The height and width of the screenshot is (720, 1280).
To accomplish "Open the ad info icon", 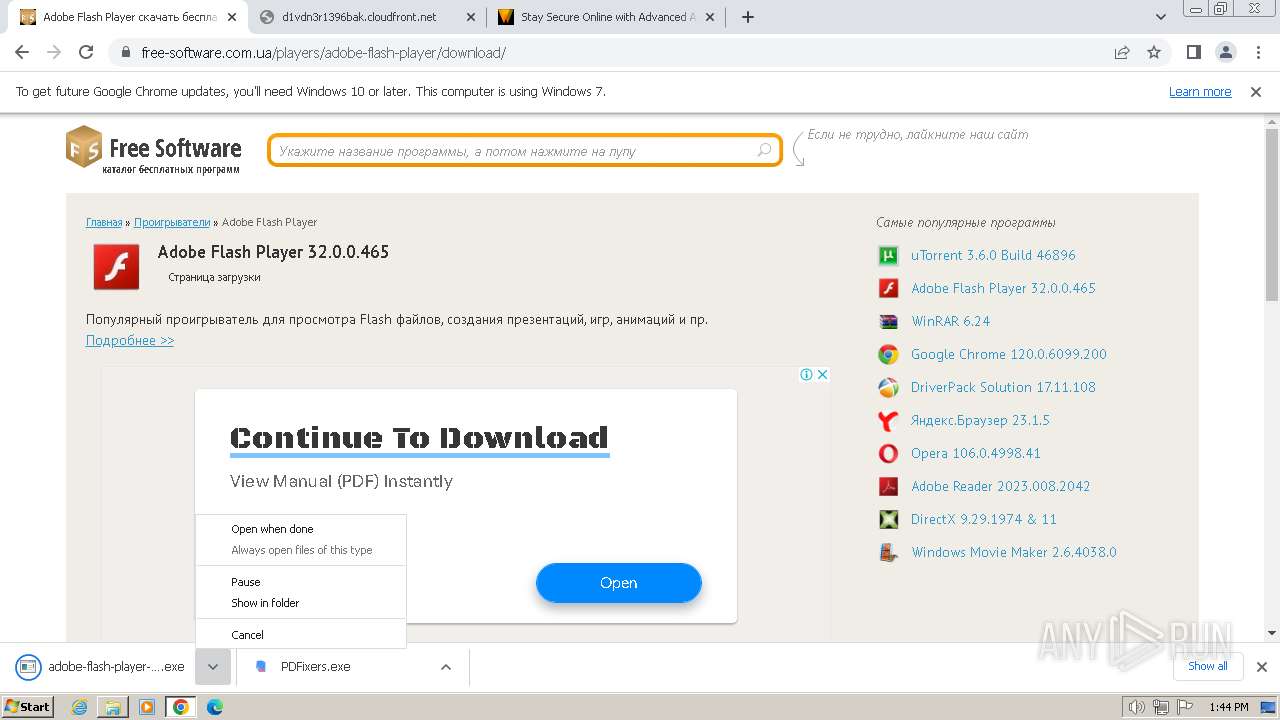I will click(806, 374).
